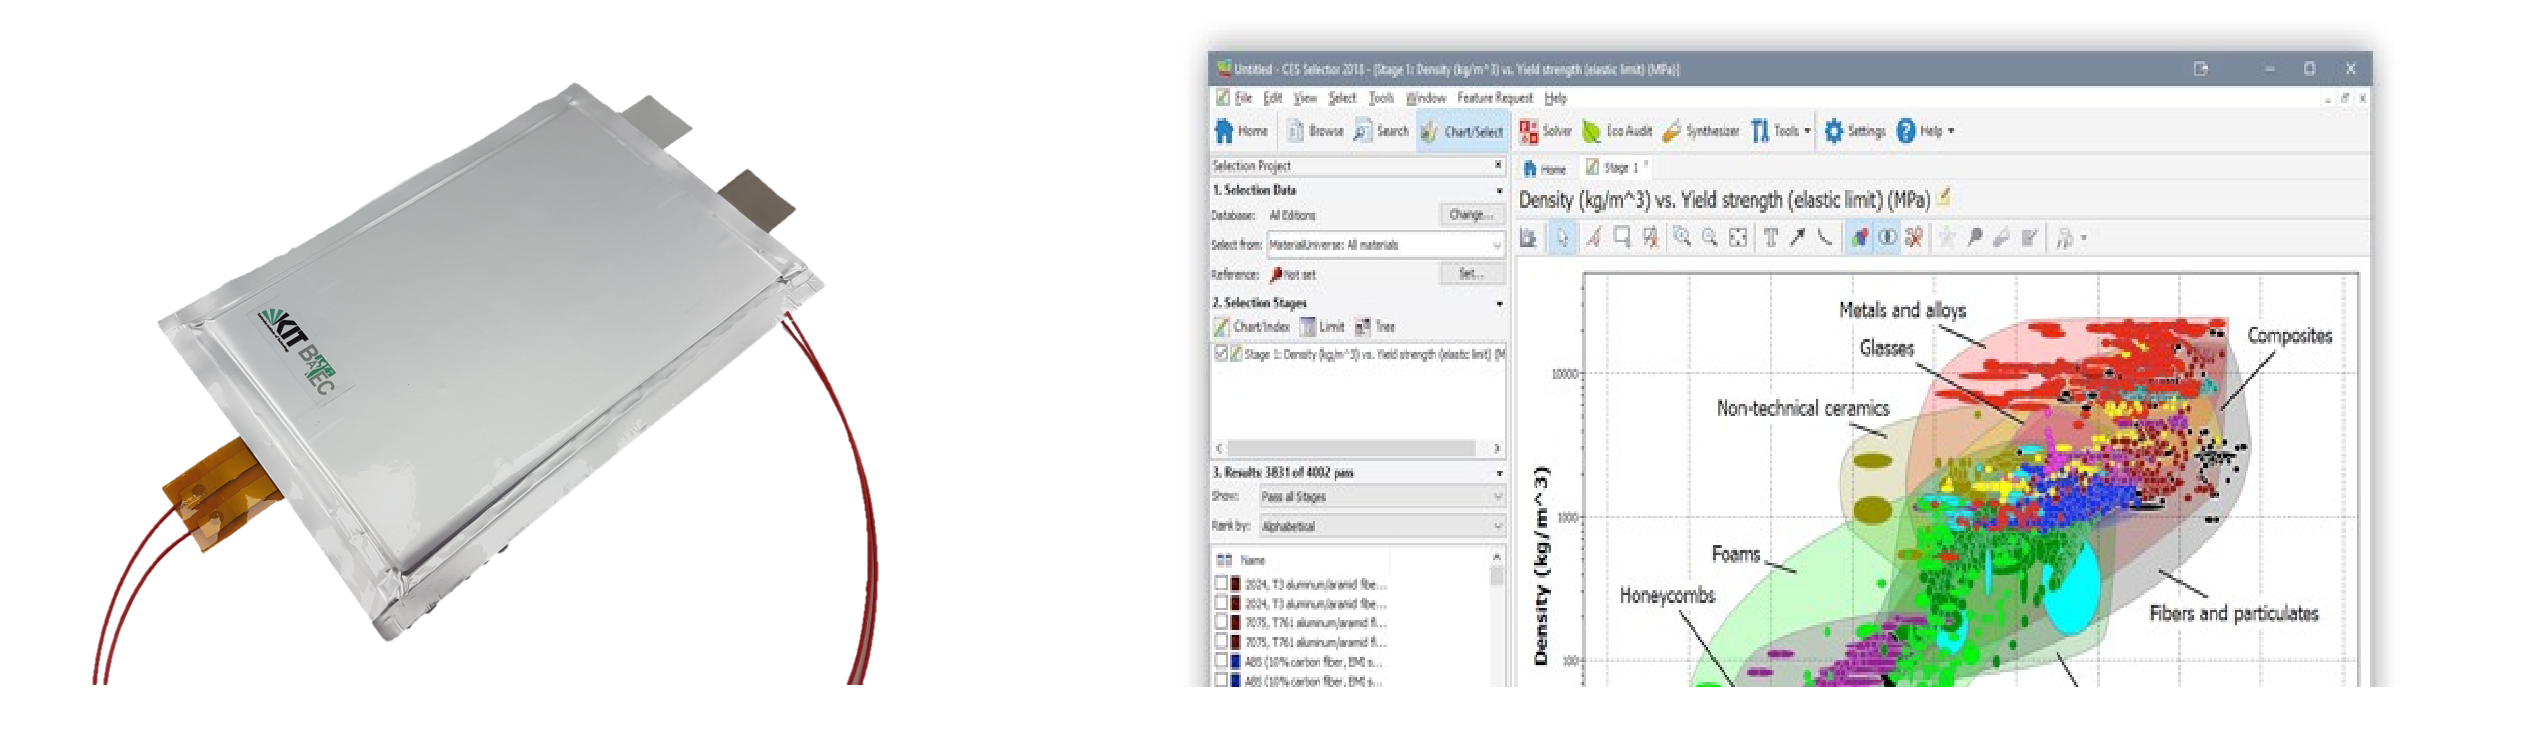Viewport: 2528px width, 742px height.
Task: Toggle family envelopes colored bubbles icon
Action: (1859, 238)
